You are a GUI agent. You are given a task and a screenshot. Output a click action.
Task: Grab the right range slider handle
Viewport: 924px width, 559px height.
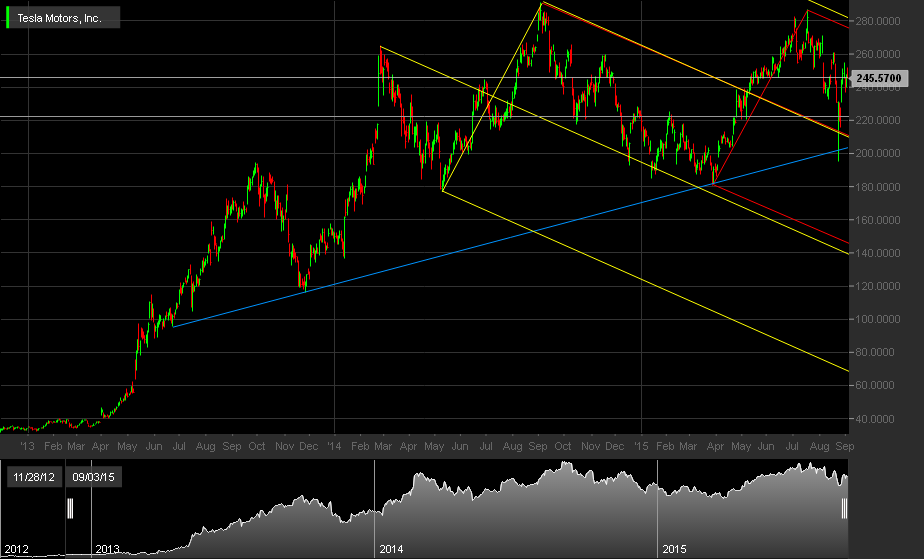tap(844, 508)
